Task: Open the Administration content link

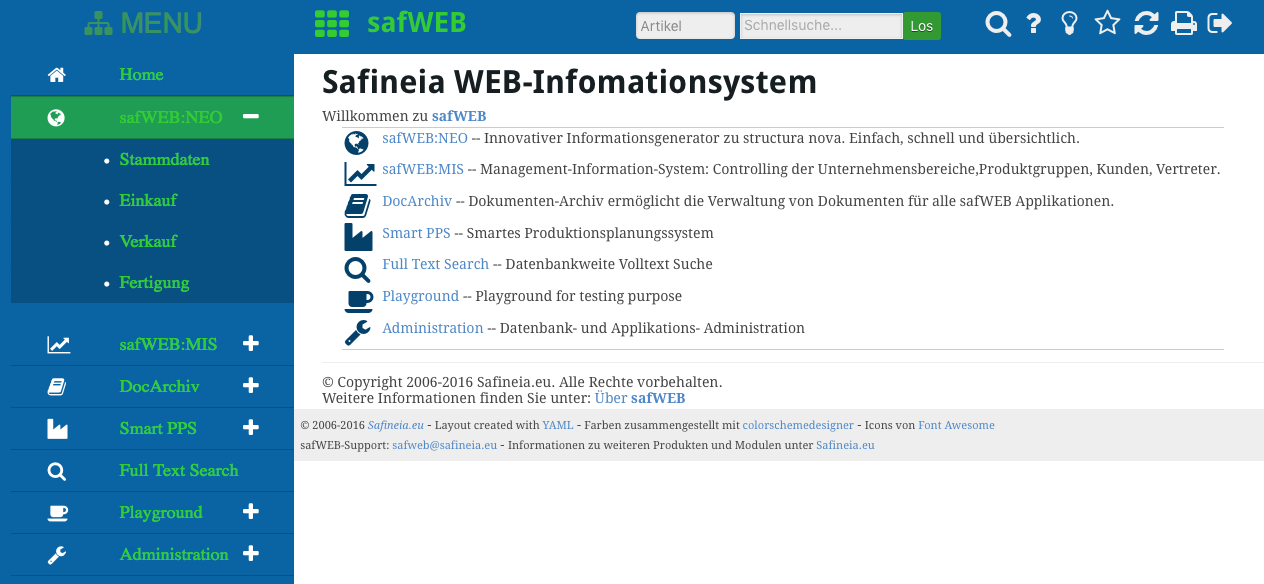Action: pyautogui.click(x=433, y=328)
